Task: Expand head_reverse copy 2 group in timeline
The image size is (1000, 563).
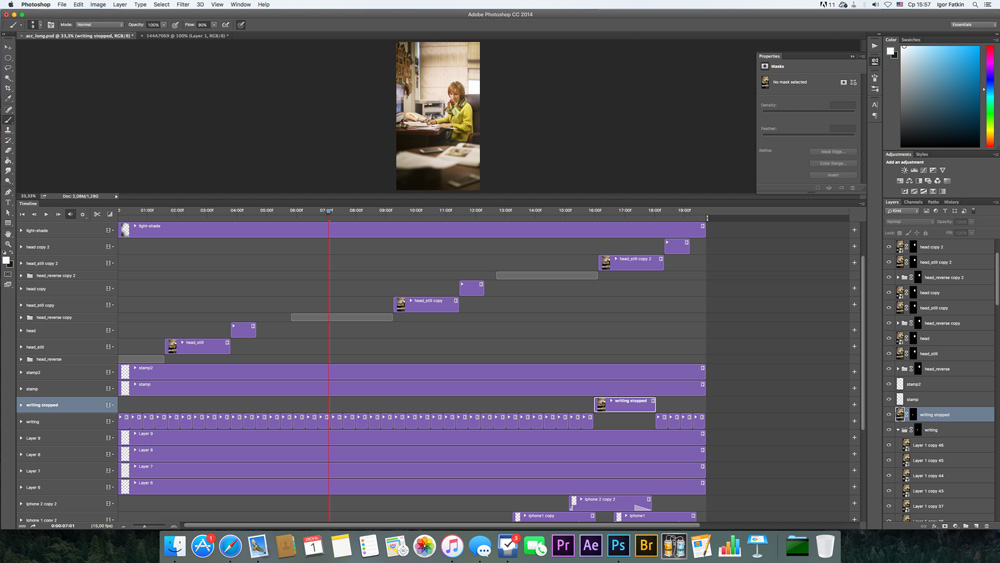Action: coord(21,276)
